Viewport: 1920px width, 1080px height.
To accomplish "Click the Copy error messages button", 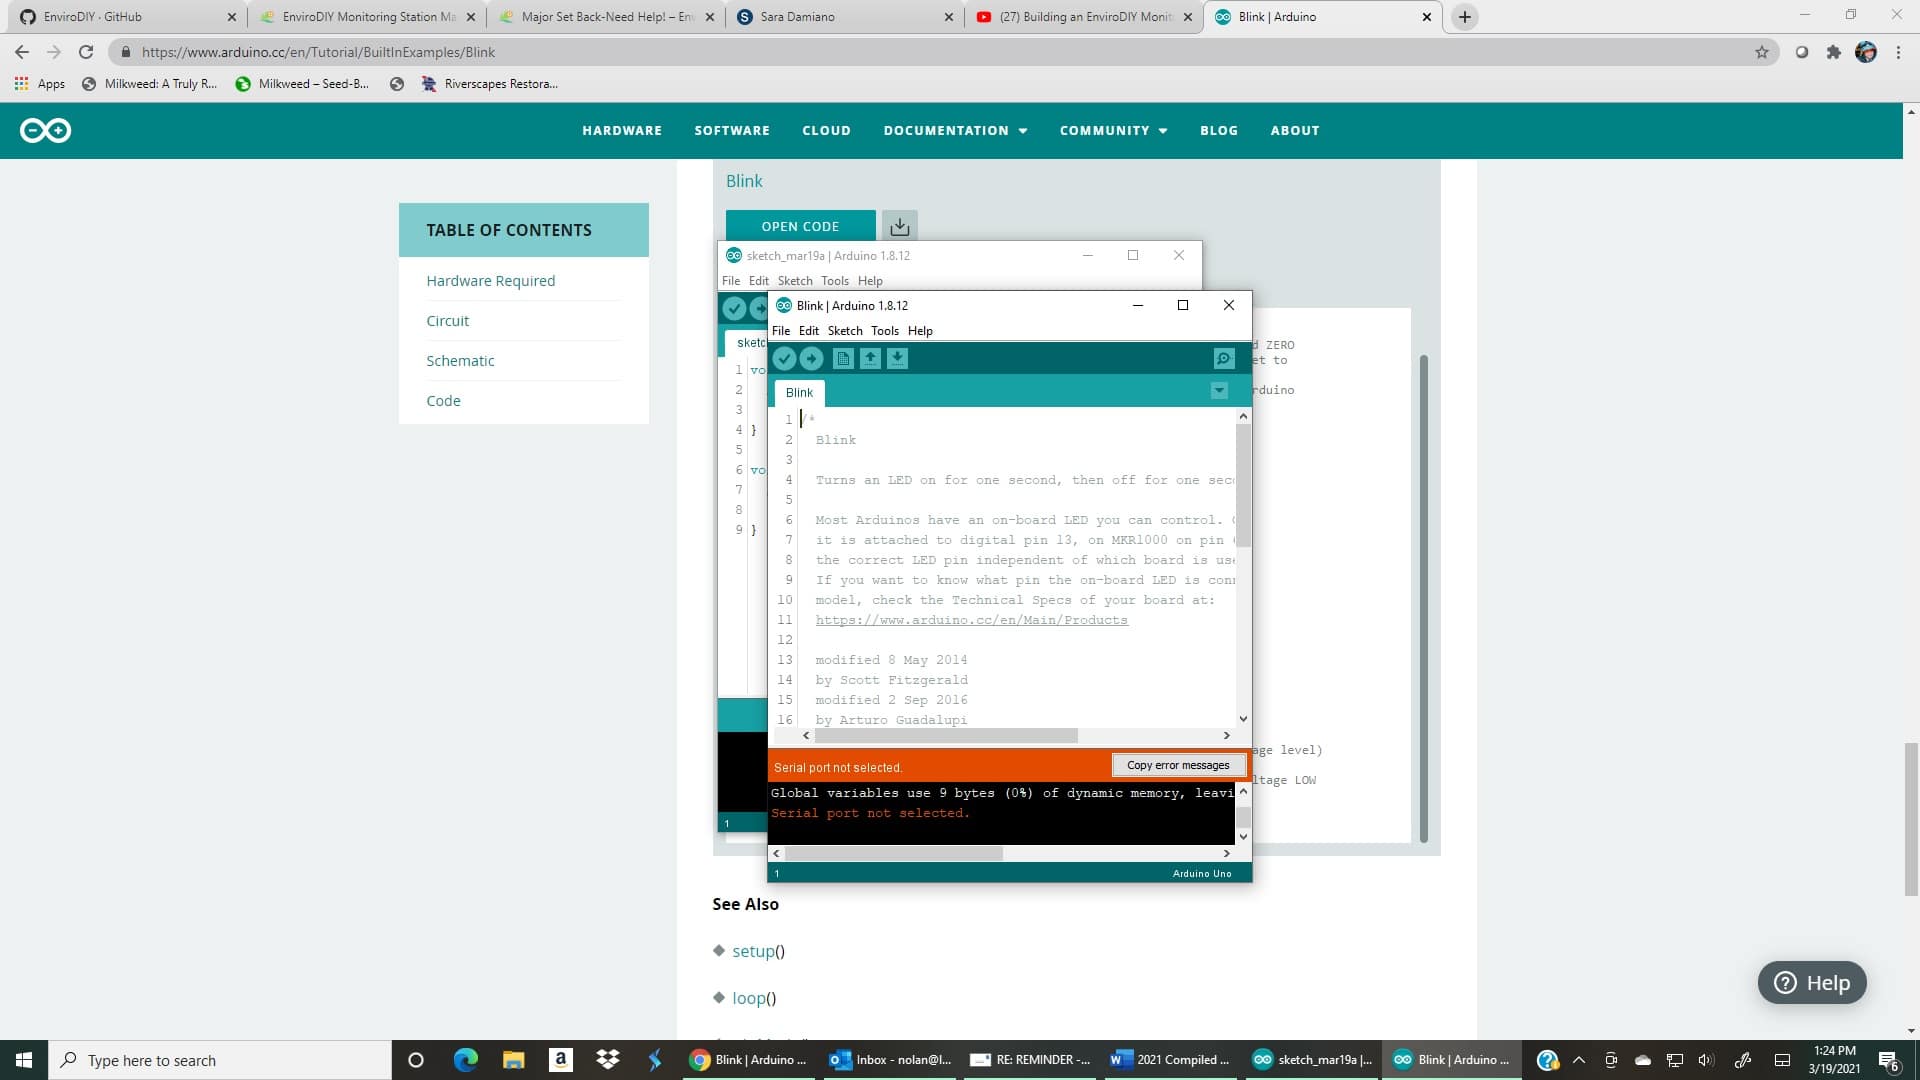I will (1178, 765).
